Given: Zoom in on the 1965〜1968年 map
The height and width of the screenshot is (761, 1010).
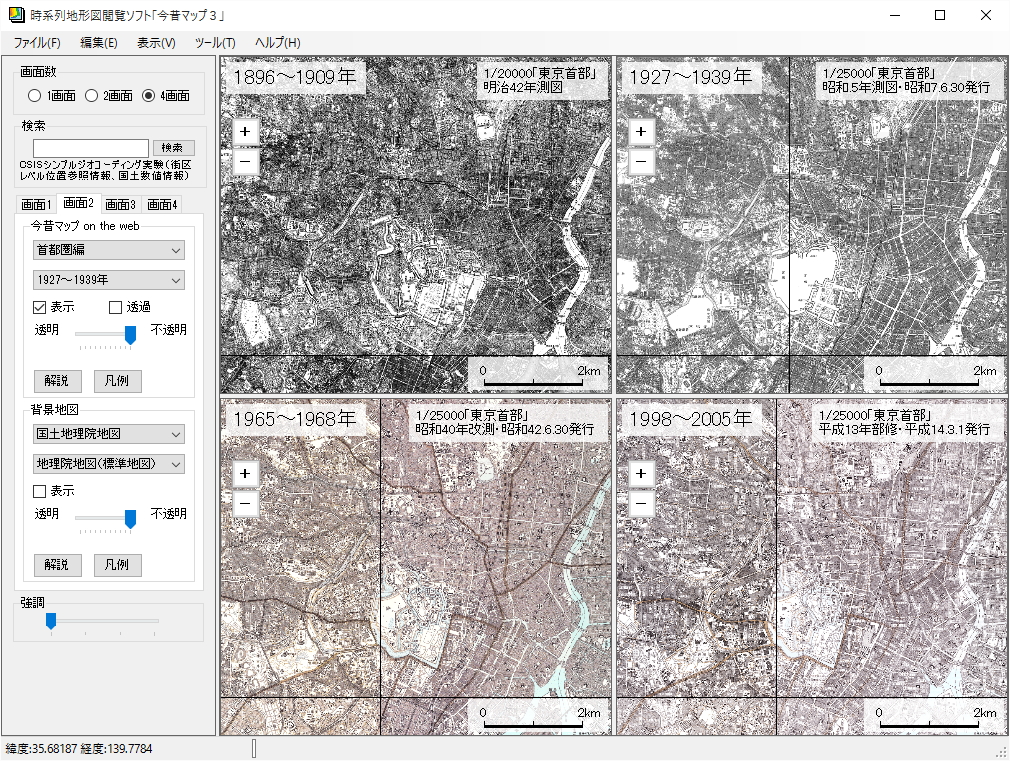Looking at the screenshot, I should (x=245, y=474).
